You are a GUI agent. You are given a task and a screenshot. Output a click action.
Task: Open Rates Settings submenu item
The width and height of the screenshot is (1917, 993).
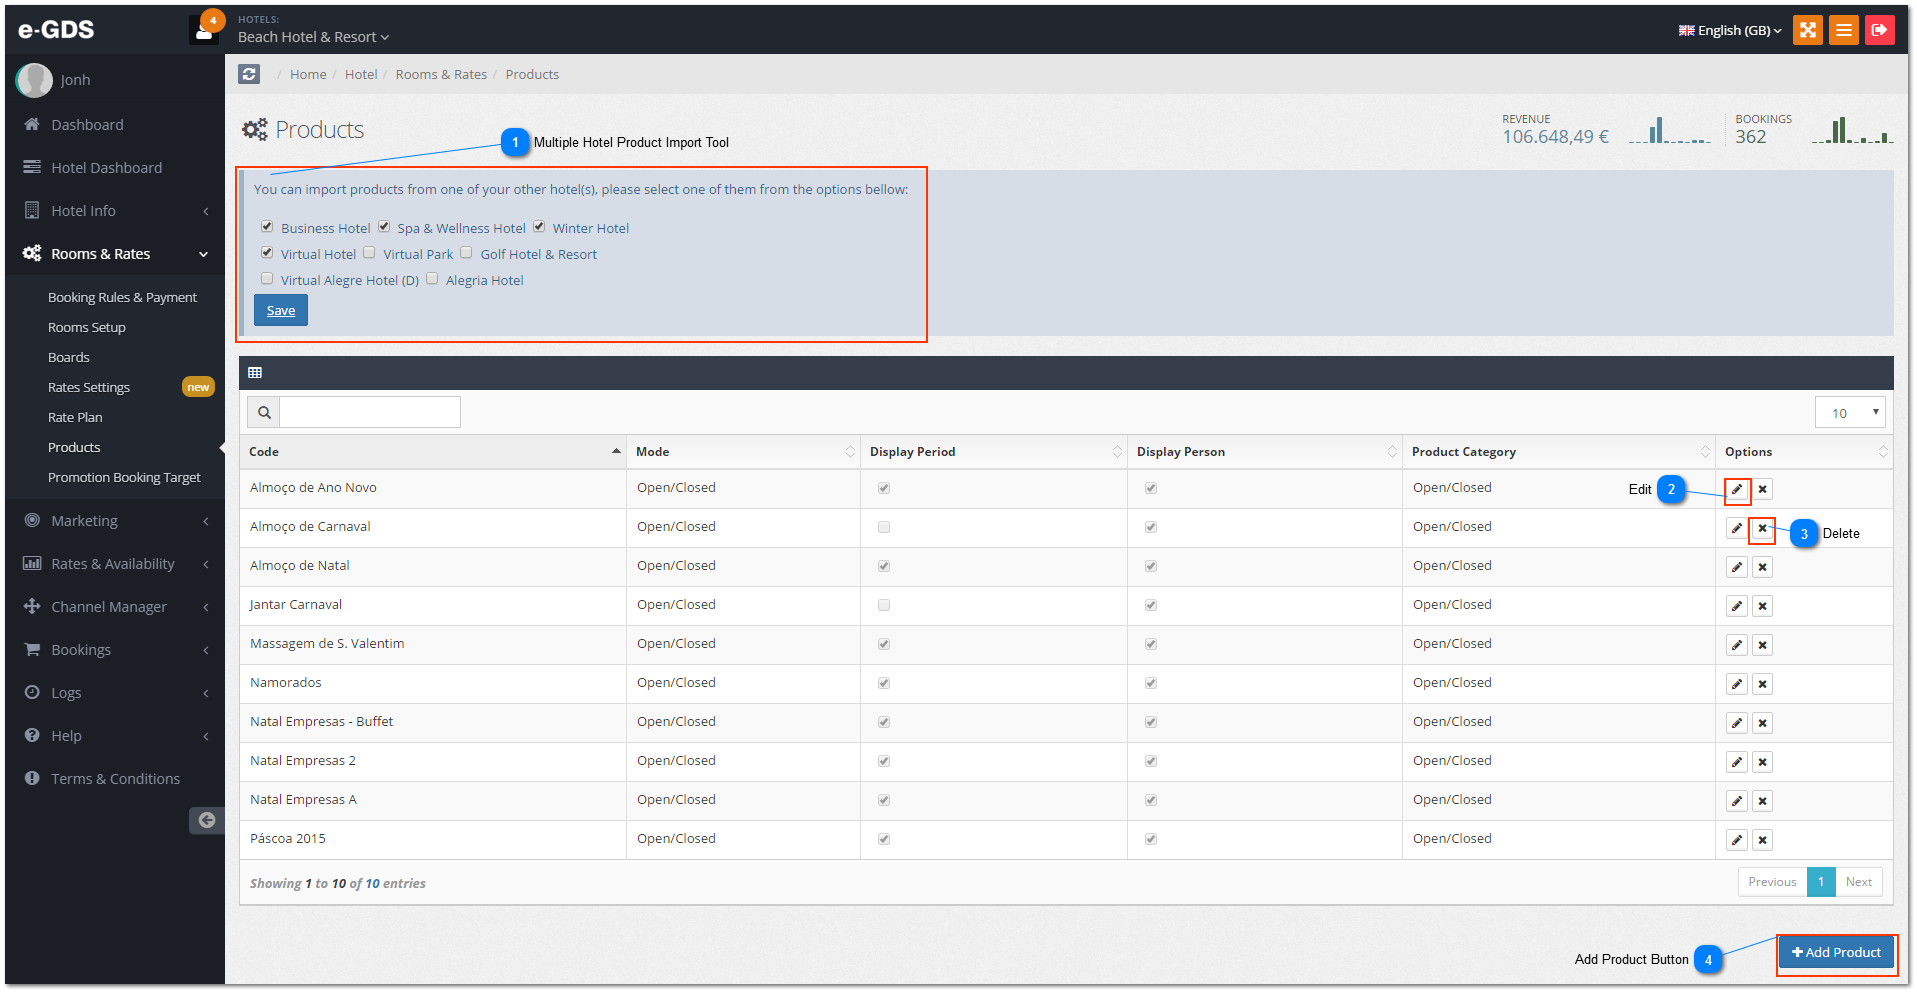point(89,387)
